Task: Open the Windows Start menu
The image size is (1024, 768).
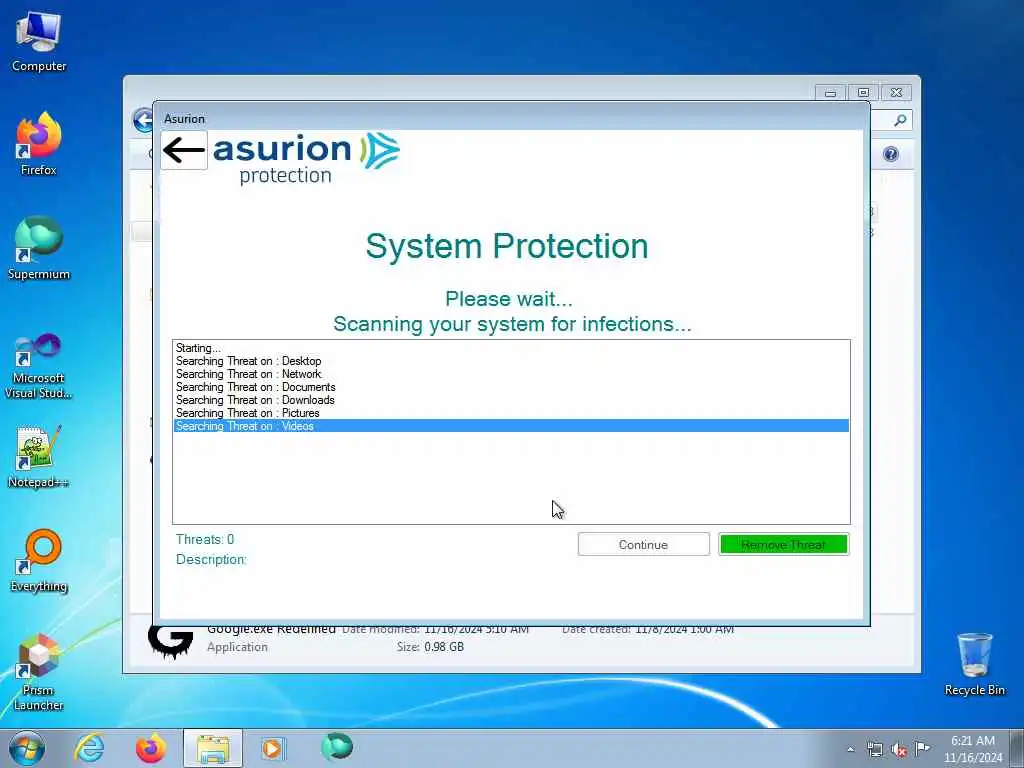Action: coord(27,748)
